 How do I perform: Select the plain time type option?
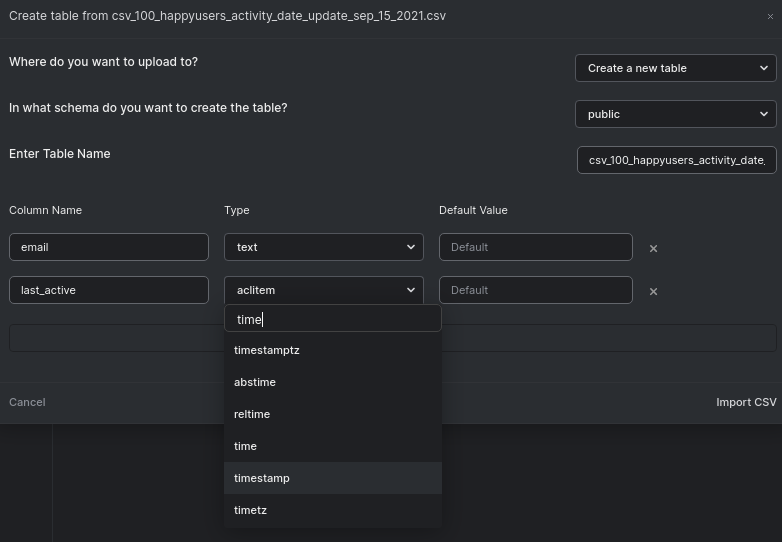tap(246, 446)
